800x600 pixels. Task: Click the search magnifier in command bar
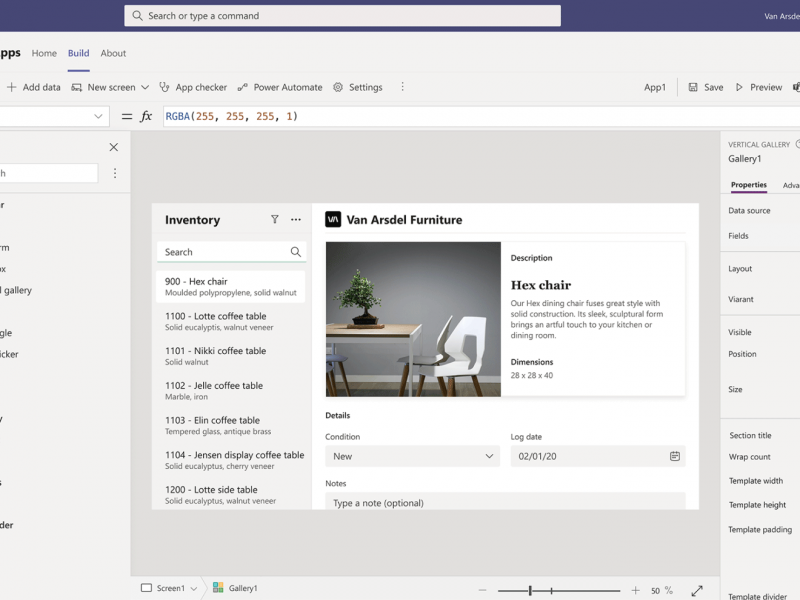pyautogui.click(x=137, y=16)
